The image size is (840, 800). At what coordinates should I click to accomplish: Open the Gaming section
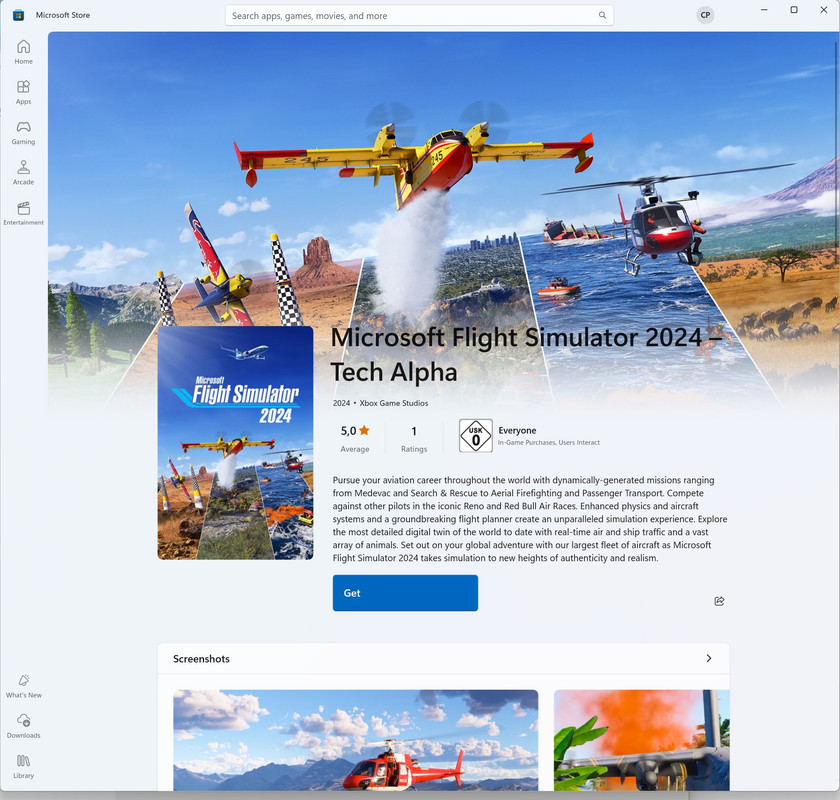24,132
